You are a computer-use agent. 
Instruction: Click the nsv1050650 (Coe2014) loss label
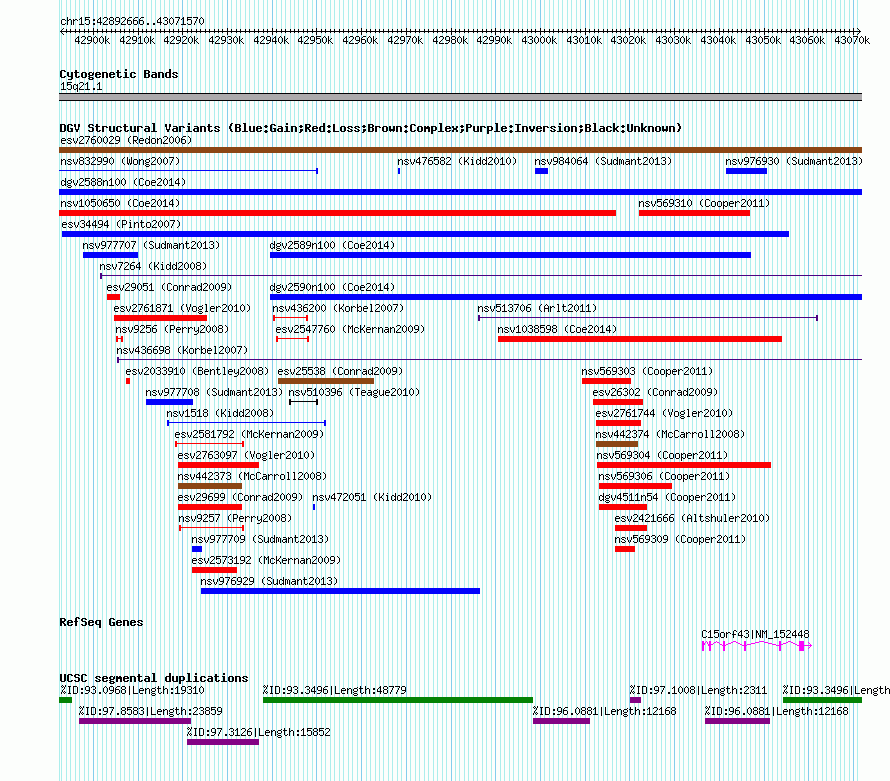(x=120, y=203)
